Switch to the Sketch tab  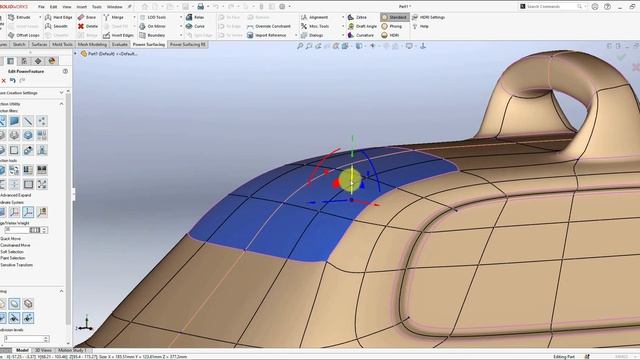[19, 44]
